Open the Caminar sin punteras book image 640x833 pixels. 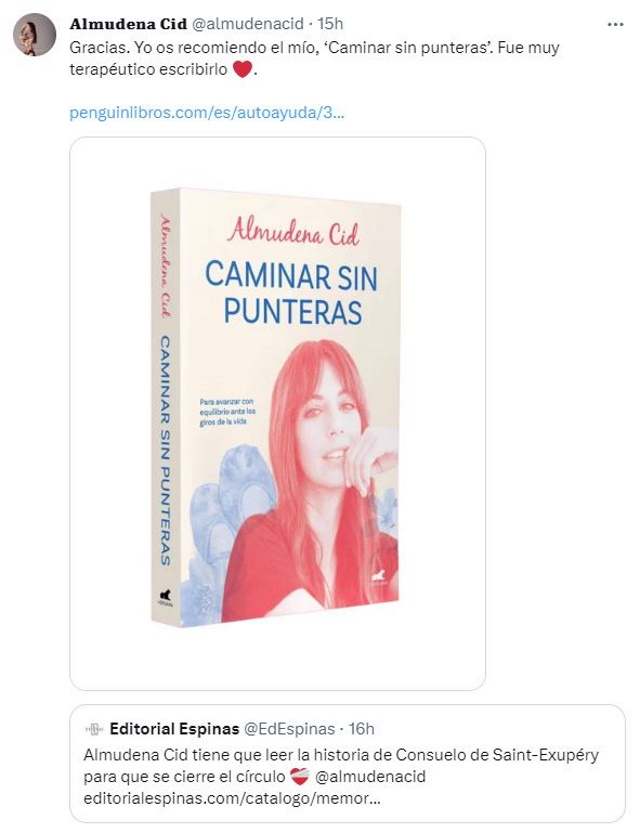(x=277, y=413)
